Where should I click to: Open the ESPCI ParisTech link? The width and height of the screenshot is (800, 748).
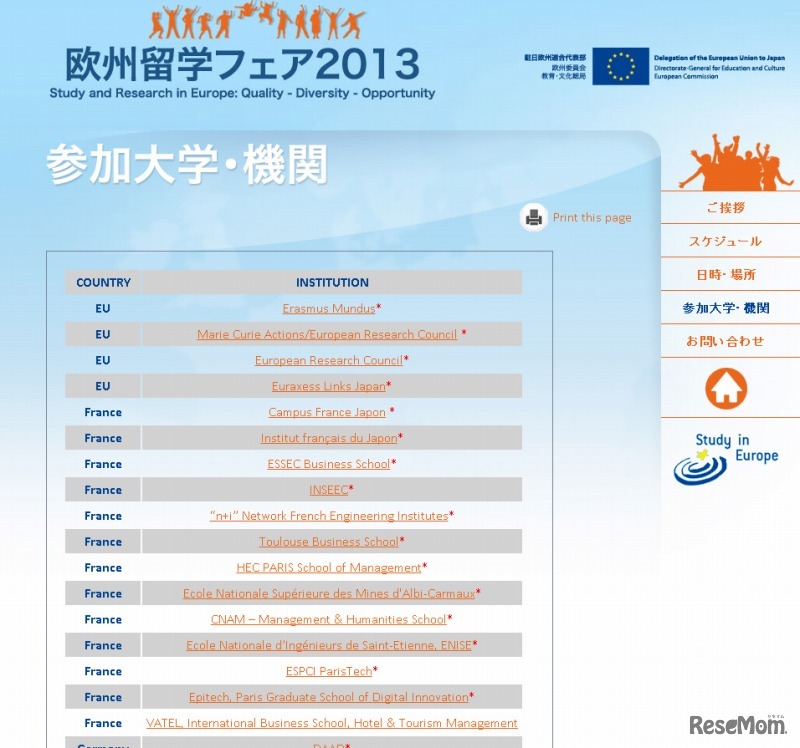[x=329, y=671]
